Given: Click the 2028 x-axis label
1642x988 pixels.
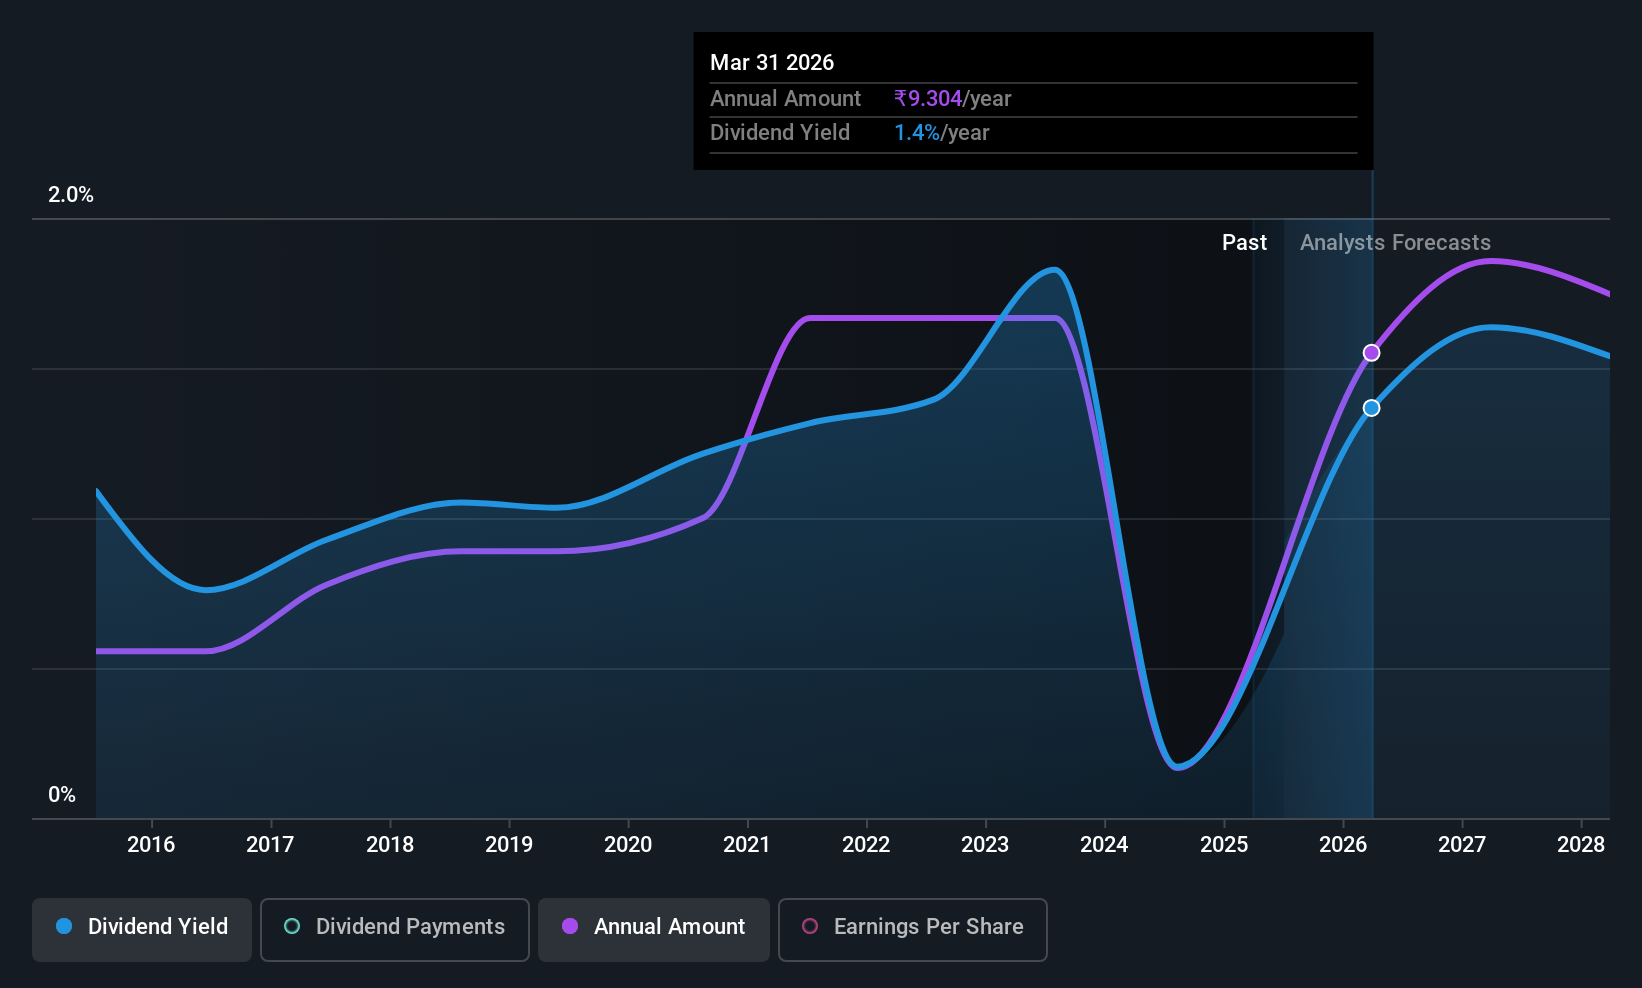Looking at the screenshot, I should point(1581,845).
